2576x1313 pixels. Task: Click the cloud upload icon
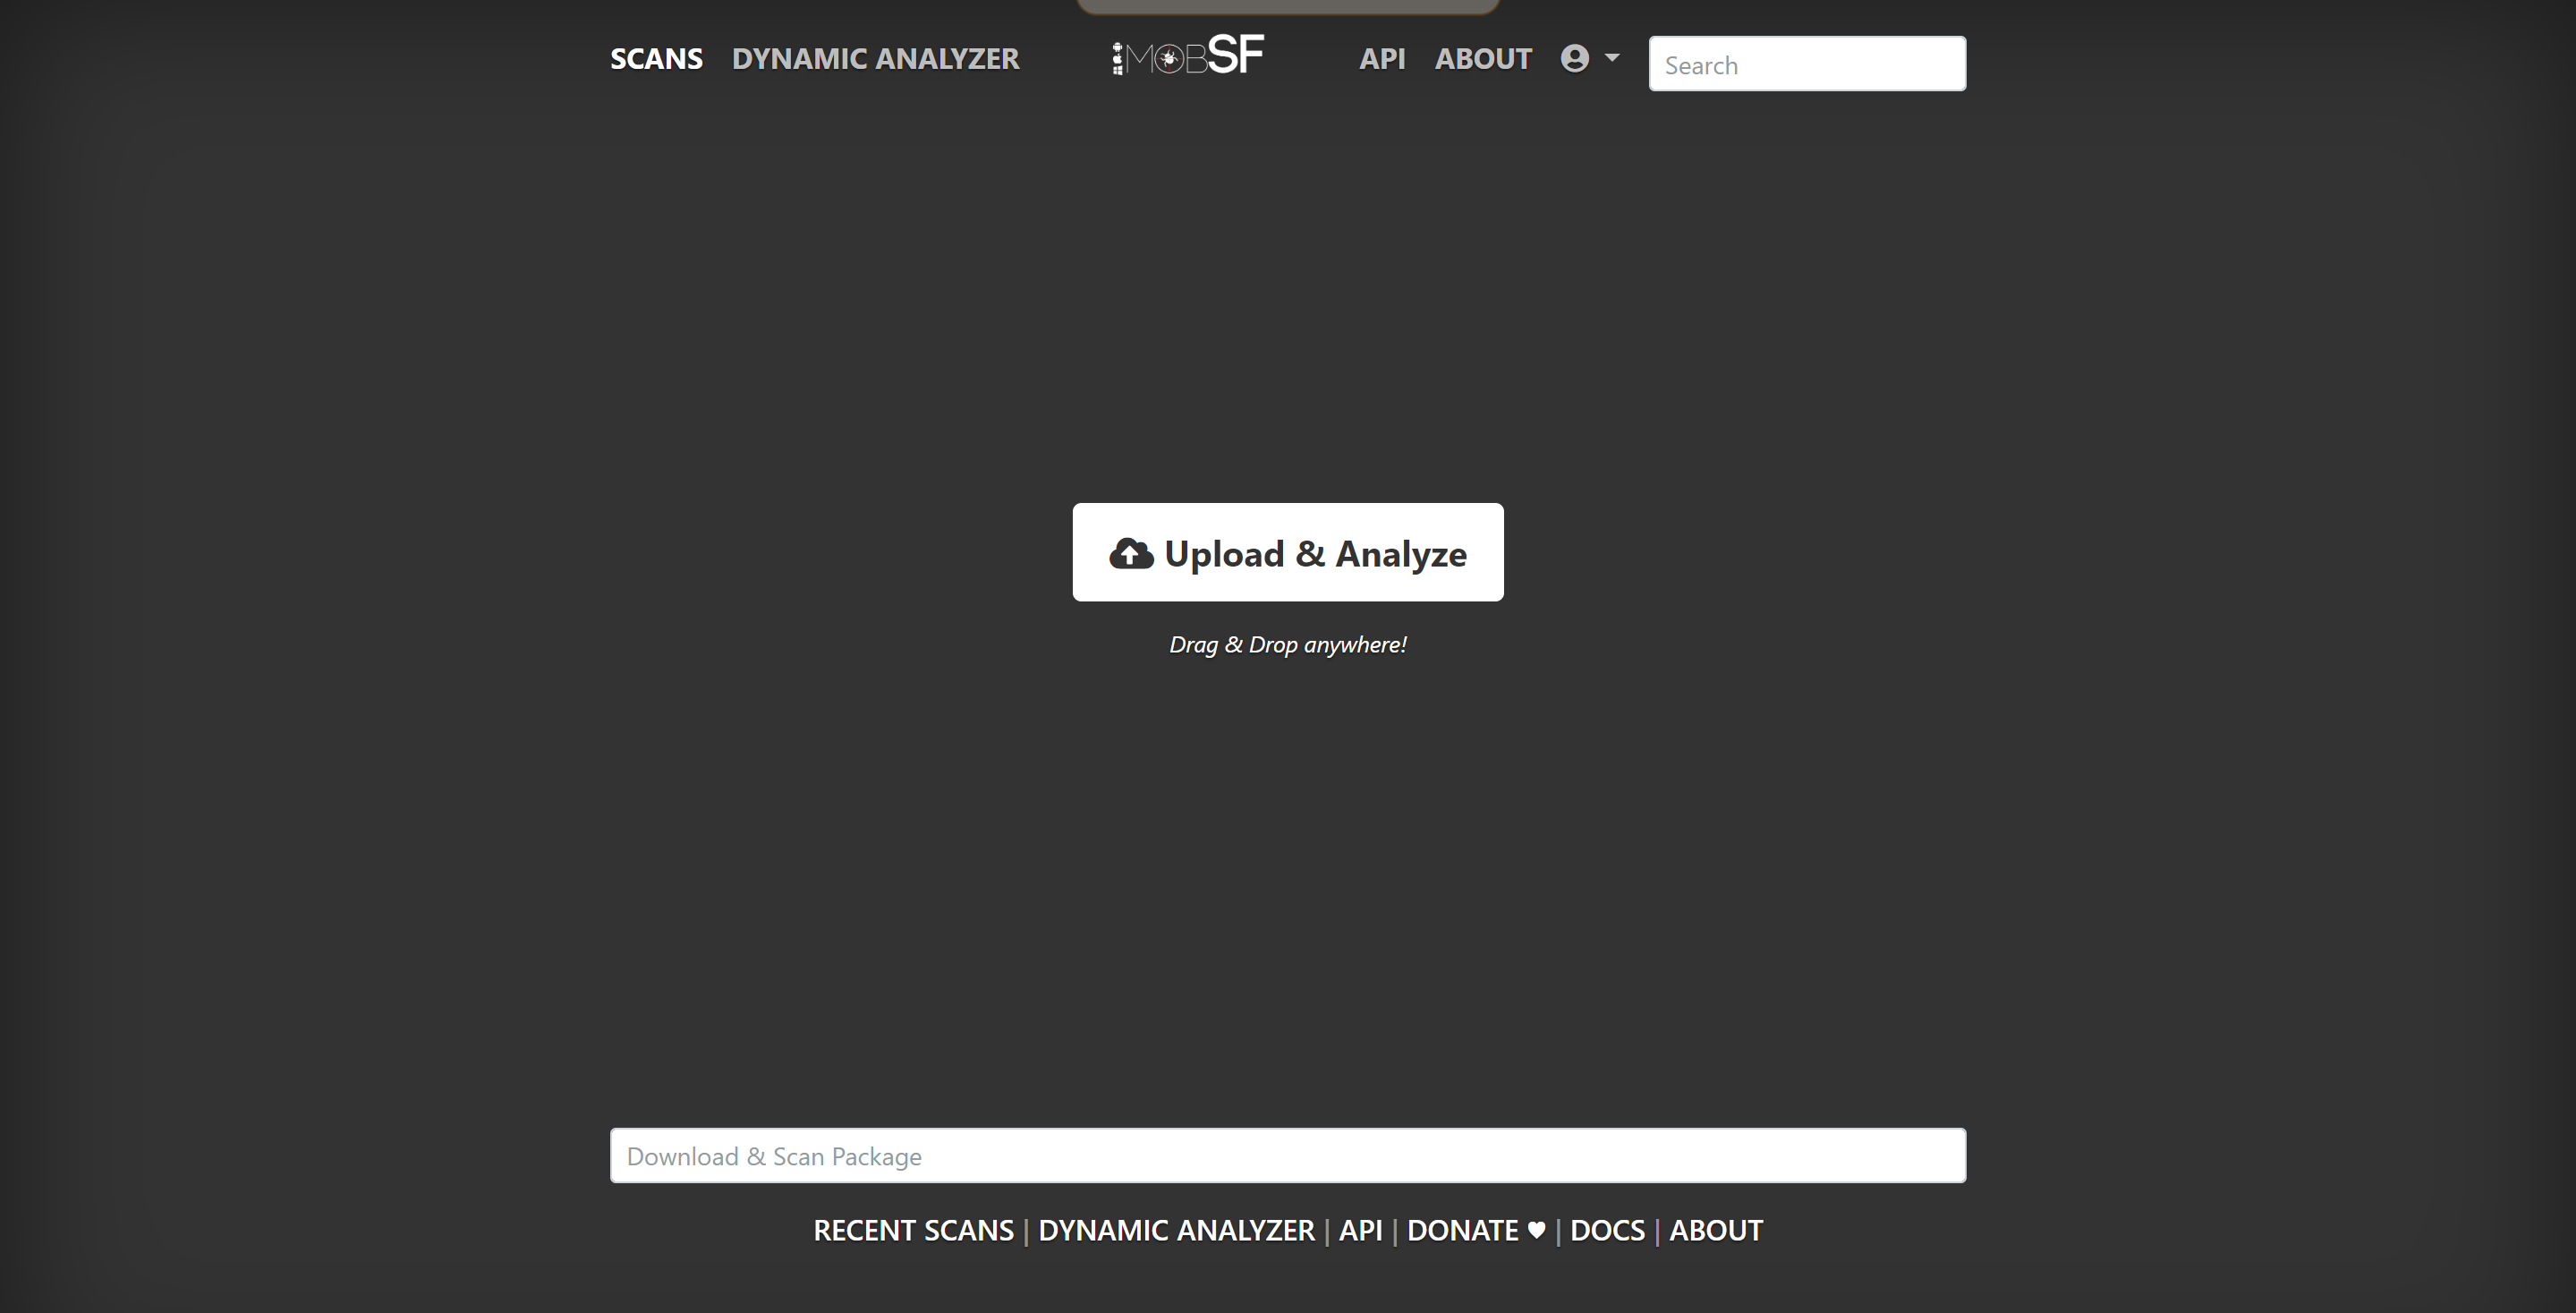pyautogui.click(x=1131, y=553)
